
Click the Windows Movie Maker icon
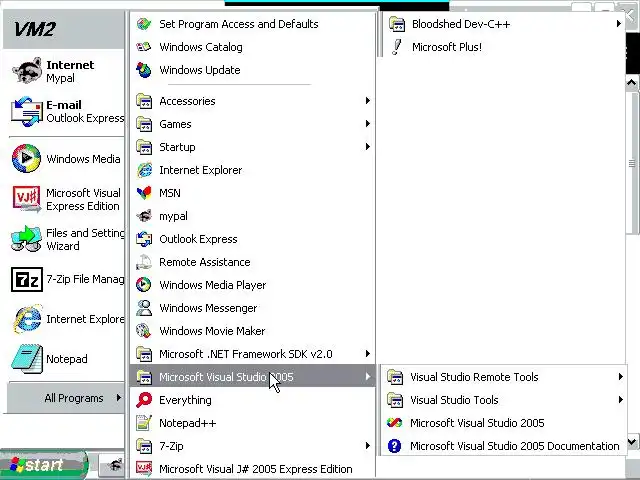tap(144, 331)
